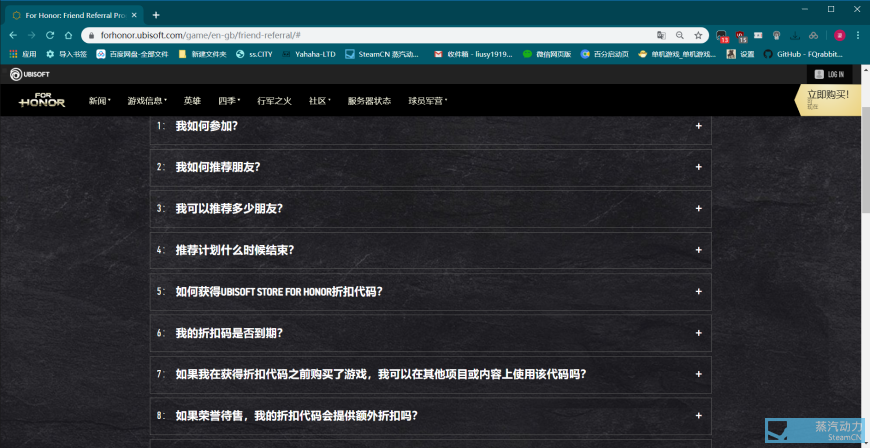Click question text 我如何推荐朋友?
The width and height of the screenshot is (870, 448).
click(218, 167)
